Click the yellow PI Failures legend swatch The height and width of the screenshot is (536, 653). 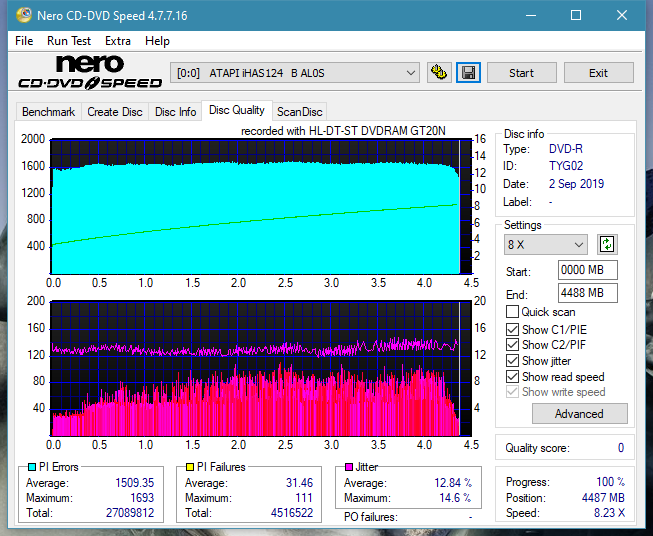click(x=190, y=467)
